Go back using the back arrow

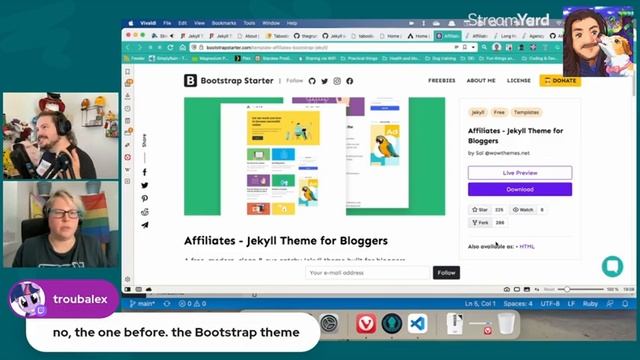click(x=128, y=47)
